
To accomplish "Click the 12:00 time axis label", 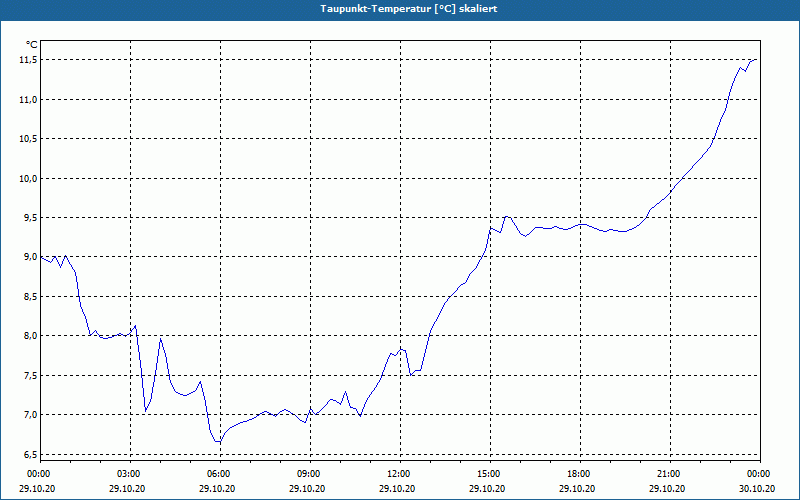I will (399, 474).
